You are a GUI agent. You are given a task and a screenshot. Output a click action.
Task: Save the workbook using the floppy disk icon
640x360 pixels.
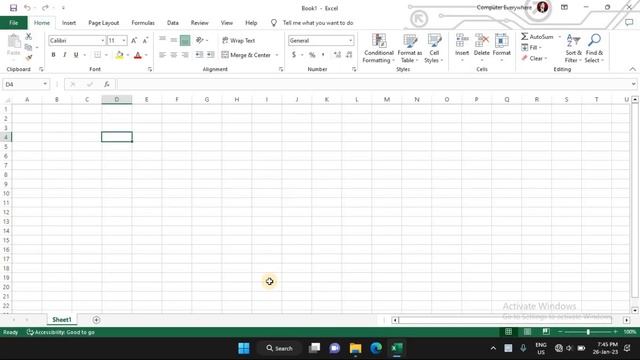[13, 8]
